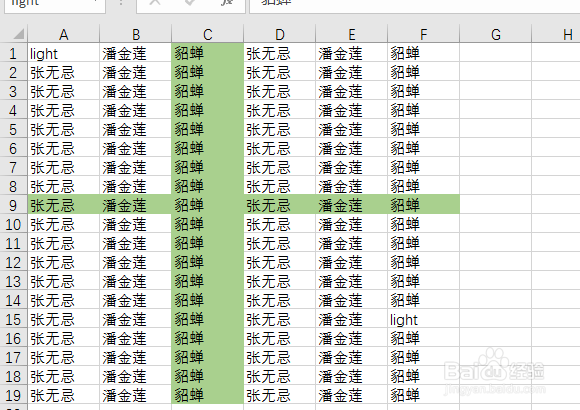Screen dimensions: 580x410
Task: Select row 10 header
Action: 14,224
